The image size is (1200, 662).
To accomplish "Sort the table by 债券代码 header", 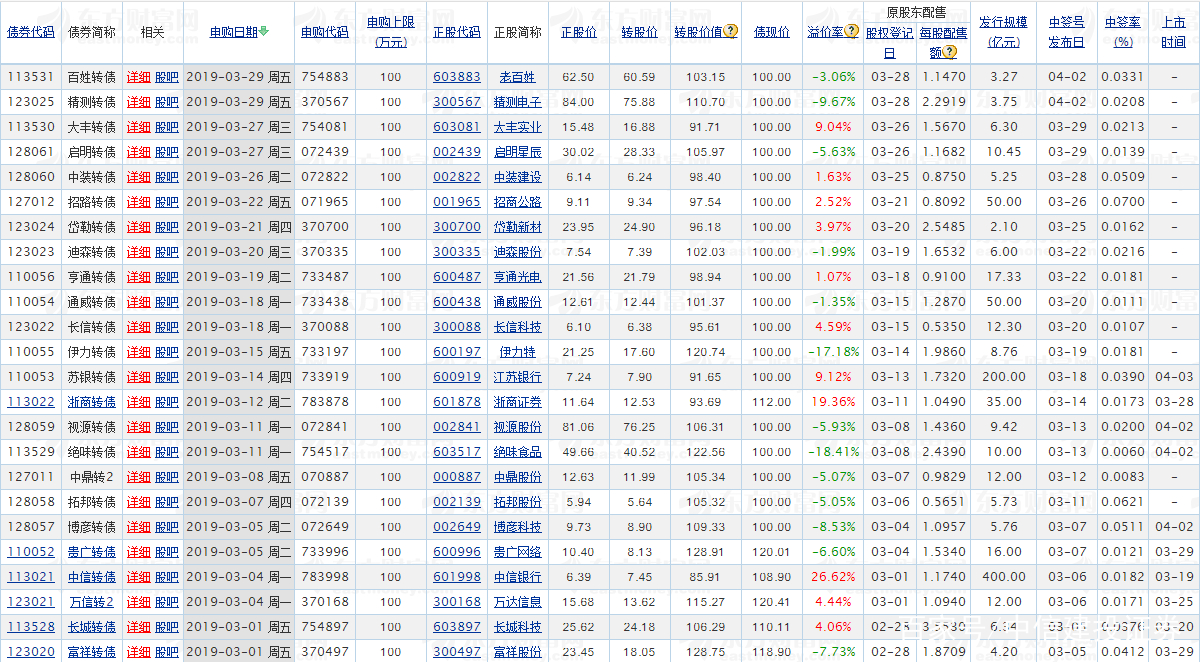I will (x=31, y=32).
